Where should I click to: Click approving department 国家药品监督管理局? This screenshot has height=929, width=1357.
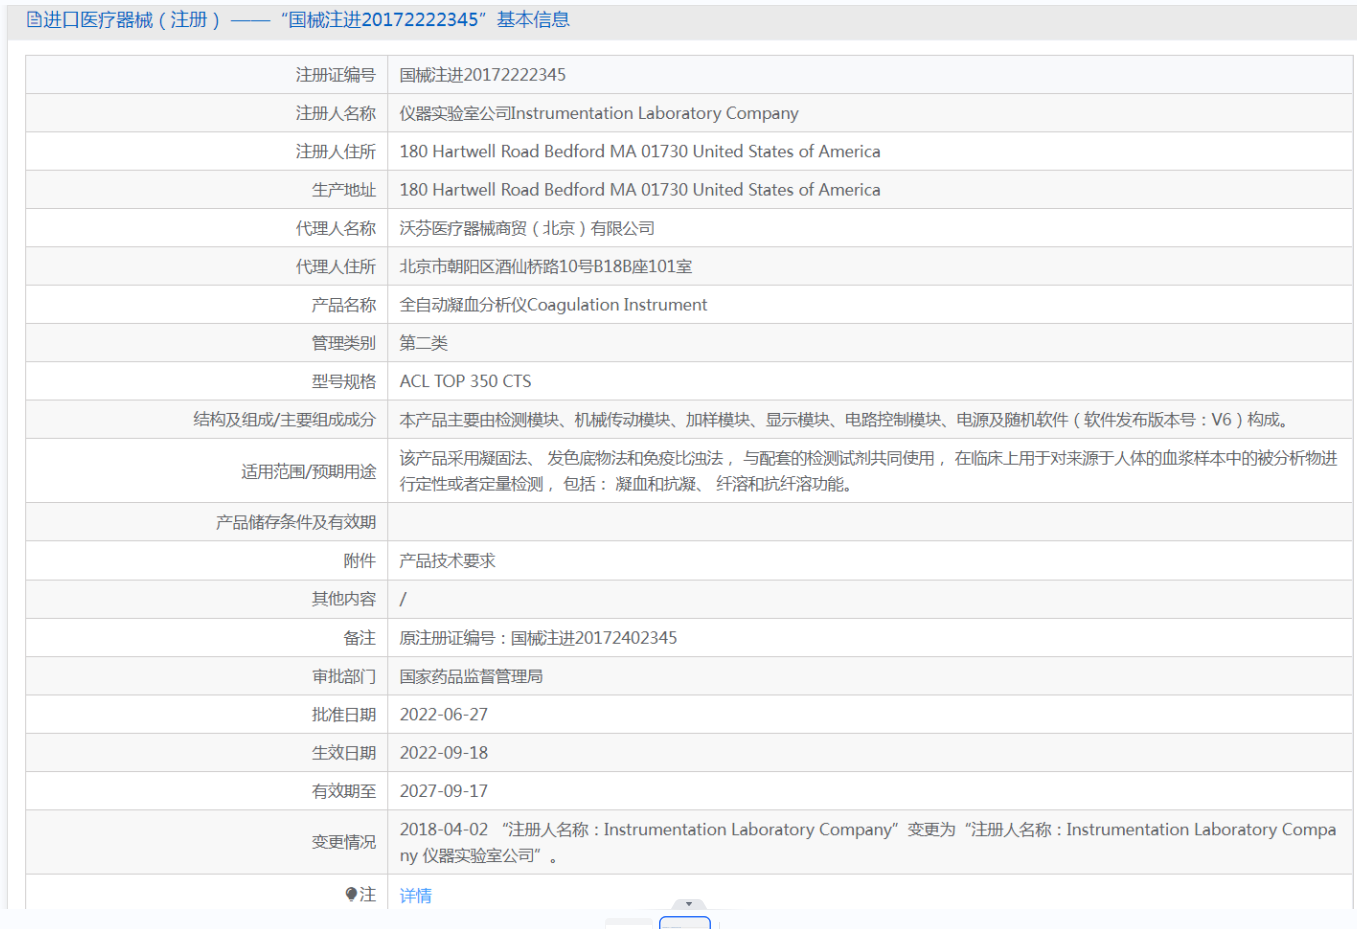[471, 677]
